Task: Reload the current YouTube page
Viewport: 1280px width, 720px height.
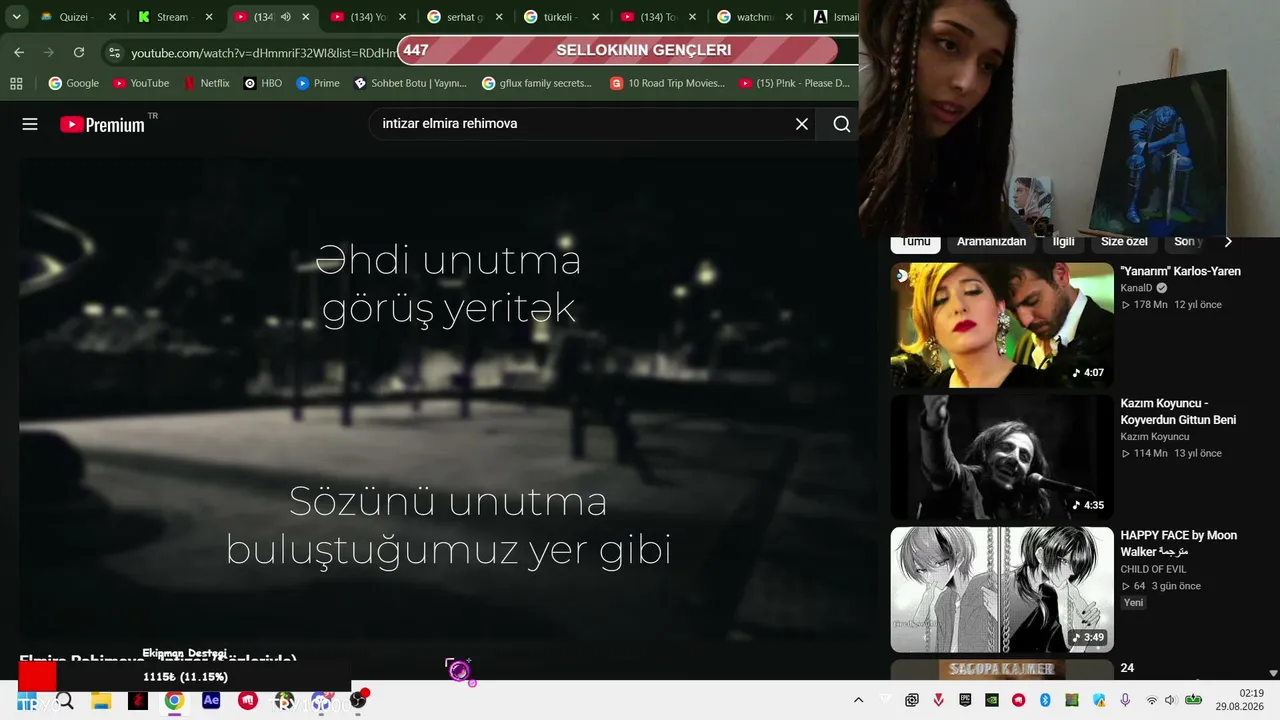Action: [79, 52]
